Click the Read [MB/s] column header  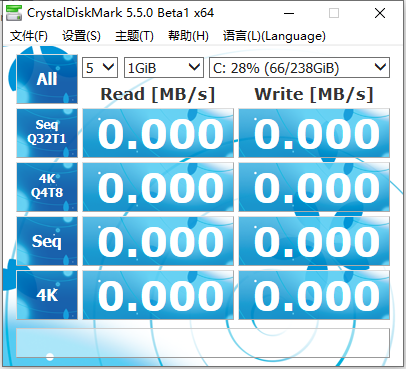(158, 94)
